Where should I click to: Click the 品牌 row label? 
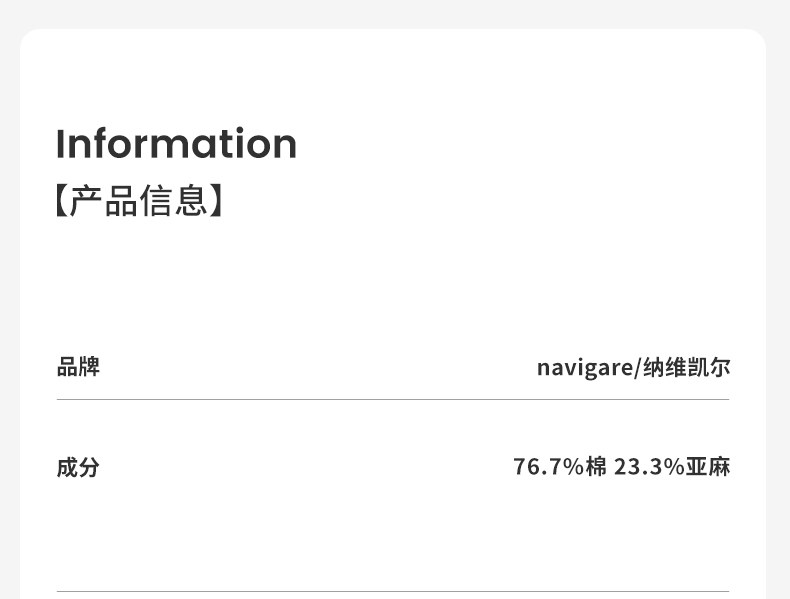[78, 368]
